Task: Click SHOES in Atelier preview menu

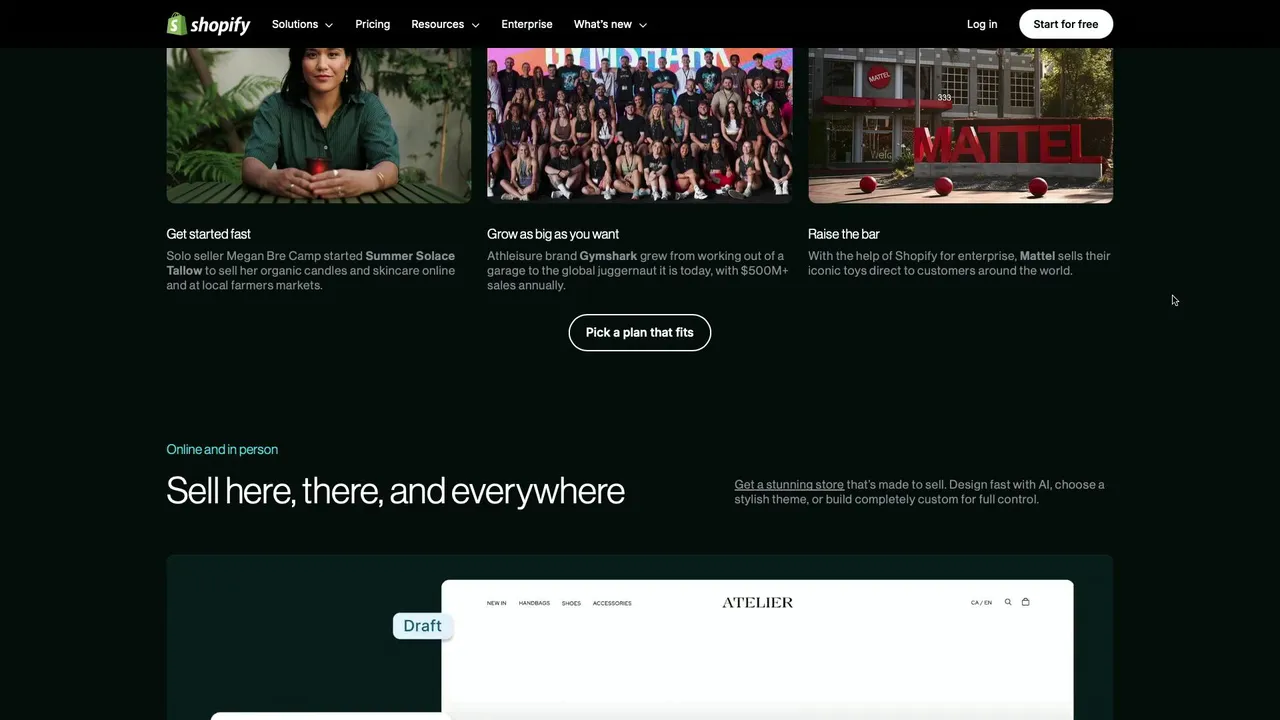Action: [571, 603]
